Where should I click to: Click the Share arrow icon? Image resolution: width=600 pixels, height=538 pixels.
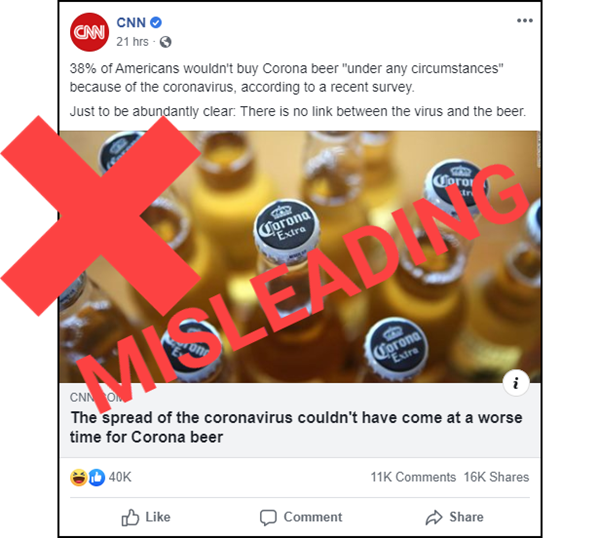(434, 517)
